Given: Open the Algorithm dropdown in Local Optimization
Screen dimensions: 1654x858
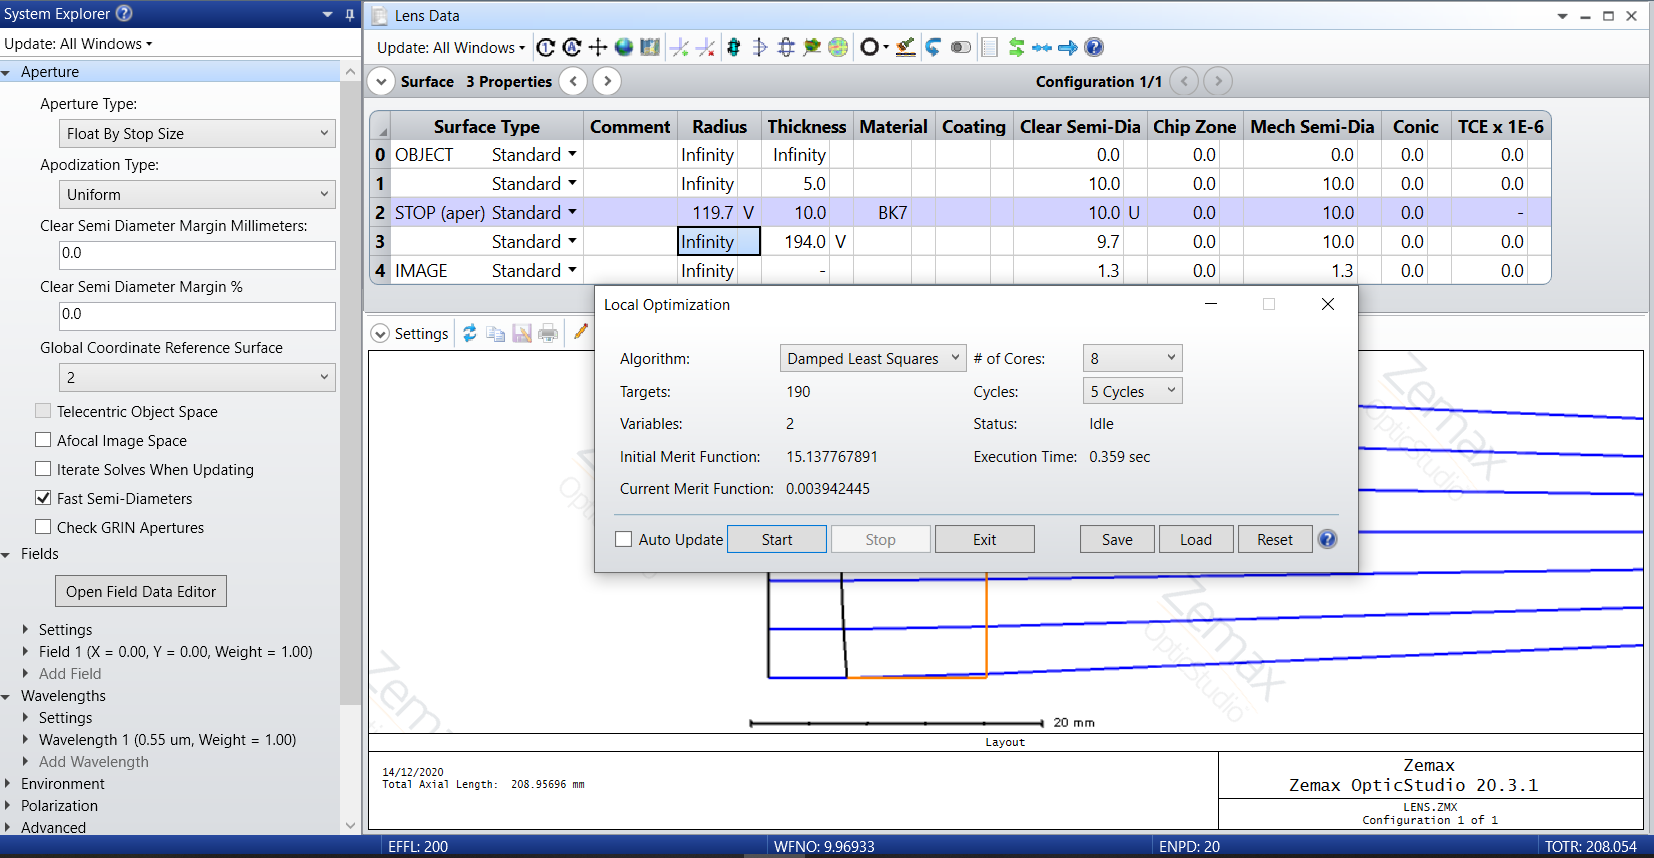Looking at the screenshot, I should (x=872, y=358).
